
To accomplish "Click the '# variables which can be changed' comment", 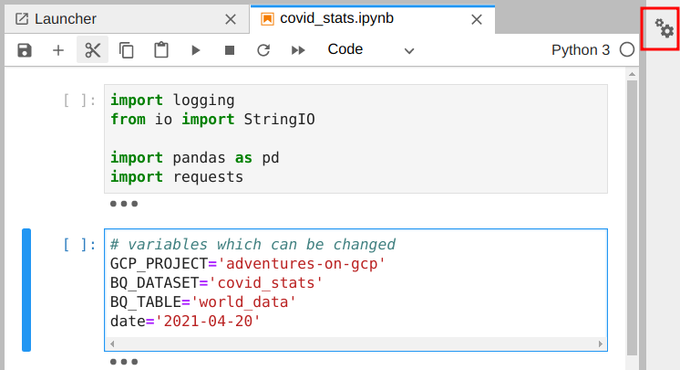I will 253,245.
